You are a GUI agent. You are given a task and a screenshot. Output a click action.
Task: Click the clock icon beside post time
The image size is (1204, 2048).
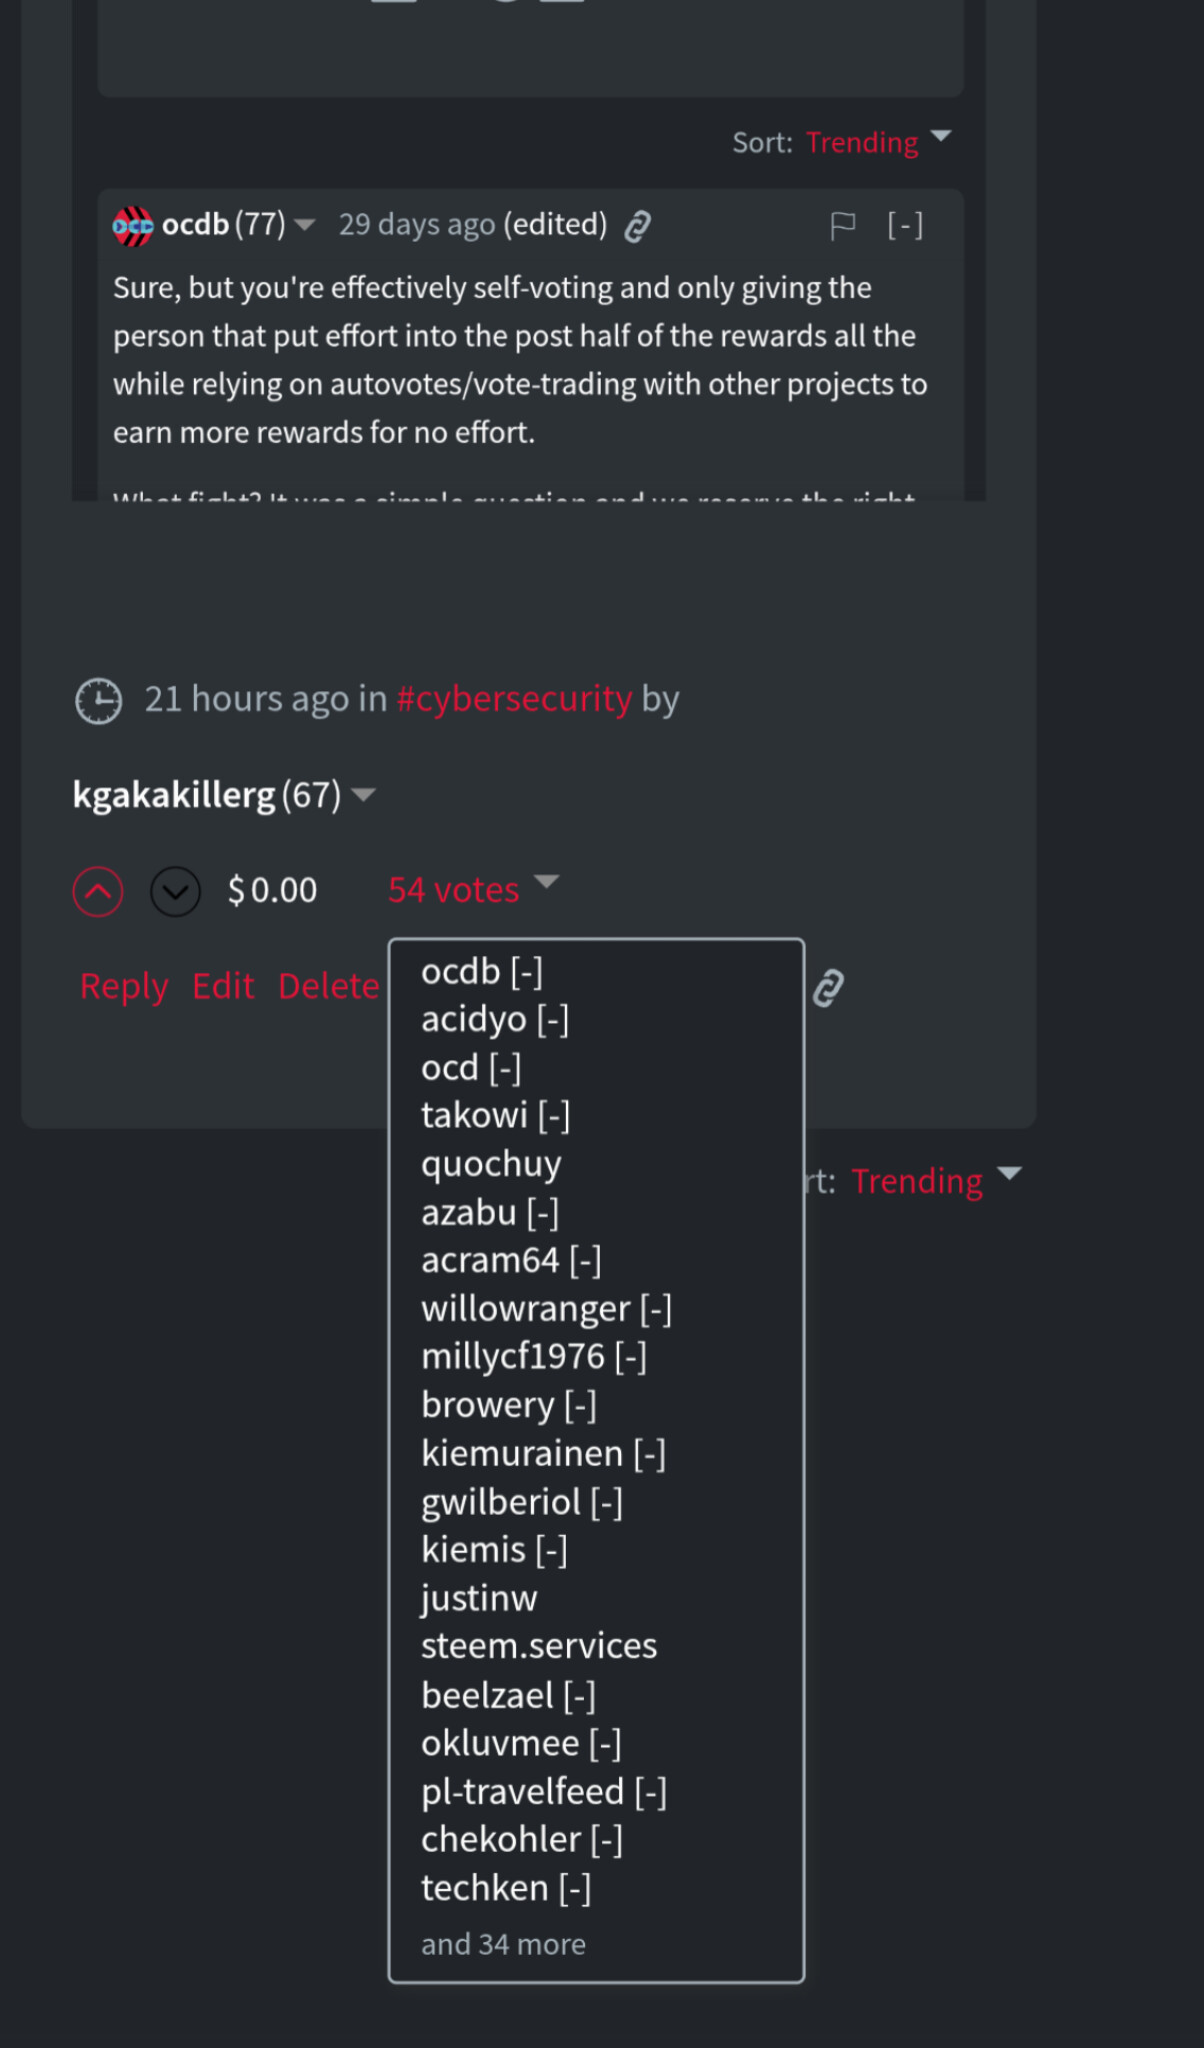[x=99, y=700]
